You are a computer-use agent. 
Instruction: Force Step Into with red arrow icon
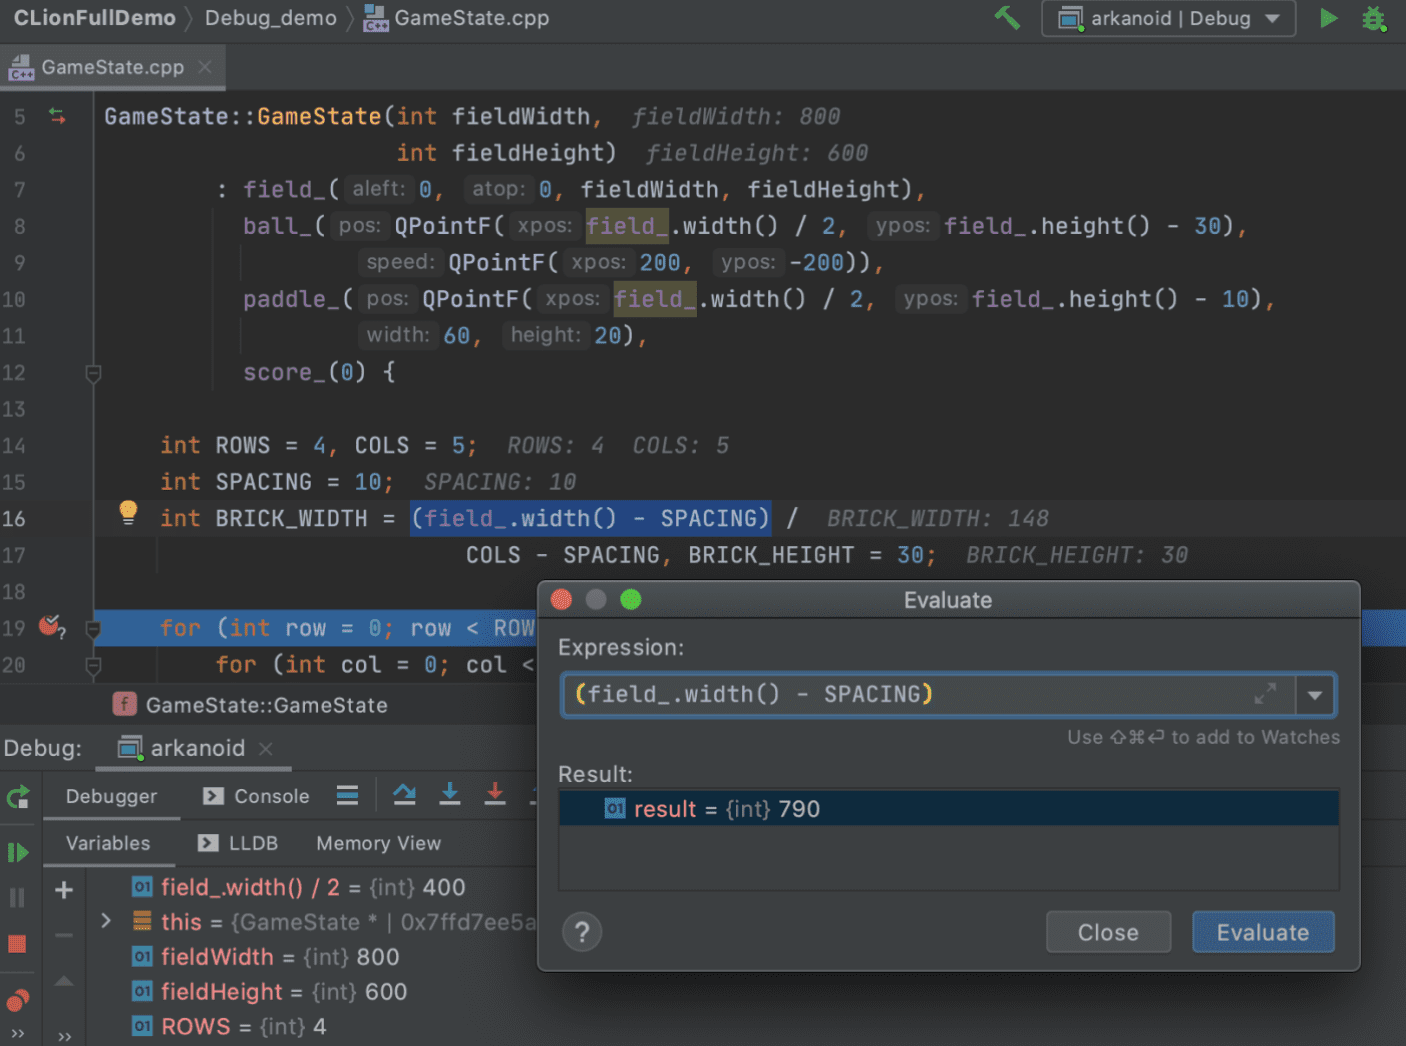click(495, 793)
